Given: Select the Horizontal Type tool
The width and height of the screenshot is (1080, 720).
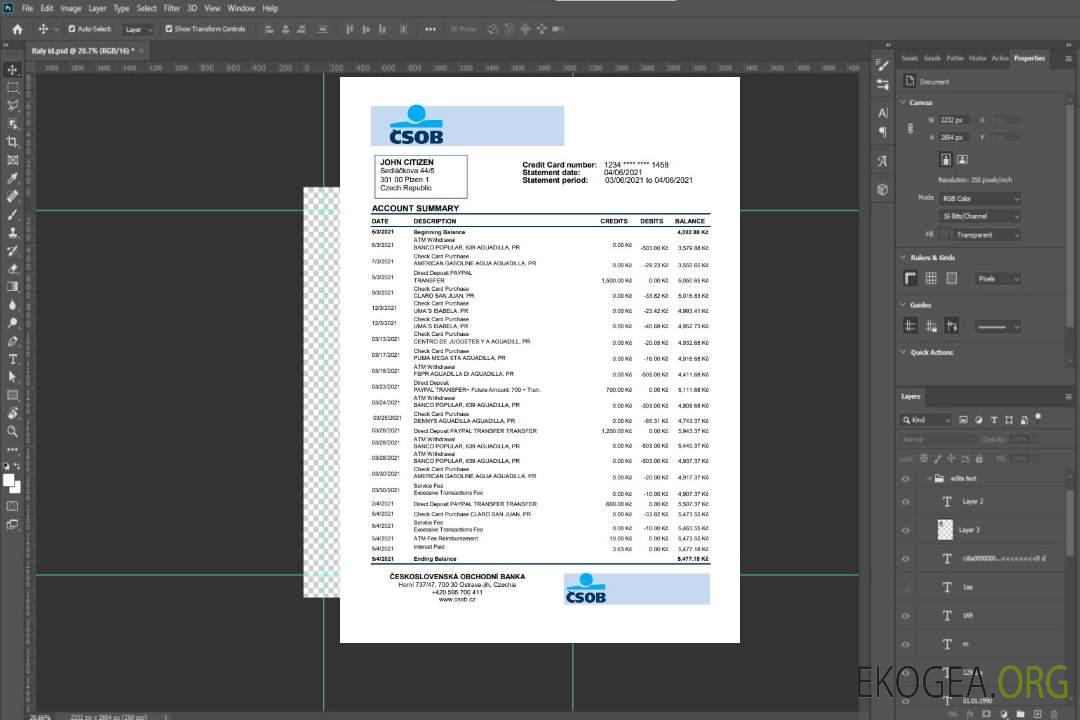Looking at the screenshot, I should point(12,359).
